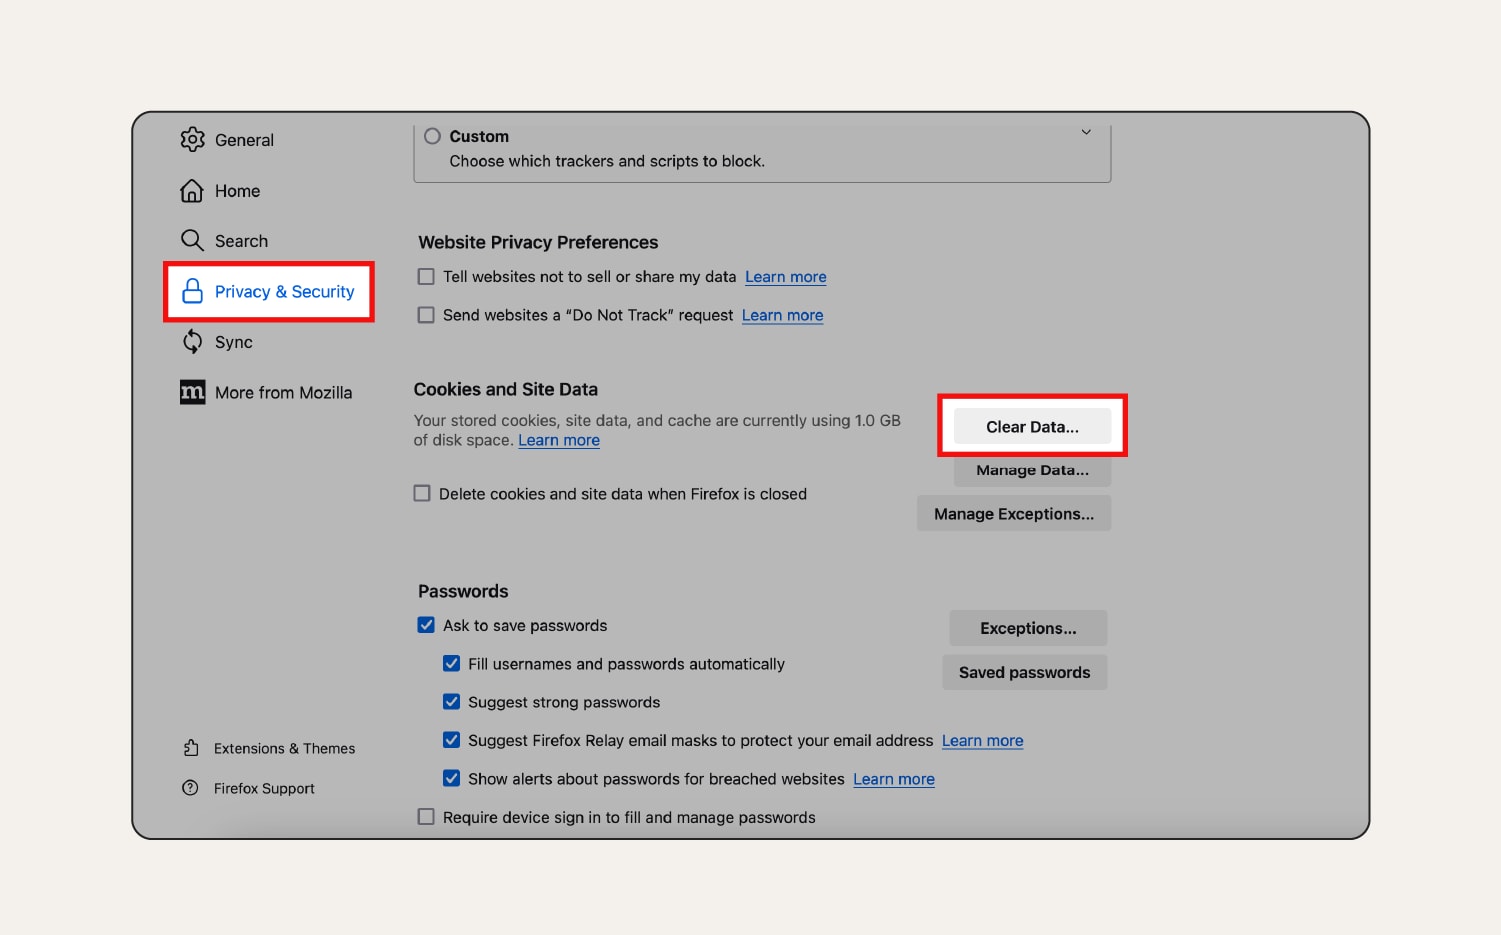Image resolution: width=1501 pixels, height=935 pixels.
Task: Go to Sync settings
Action: pyautogui.click(x=232, y=341)
